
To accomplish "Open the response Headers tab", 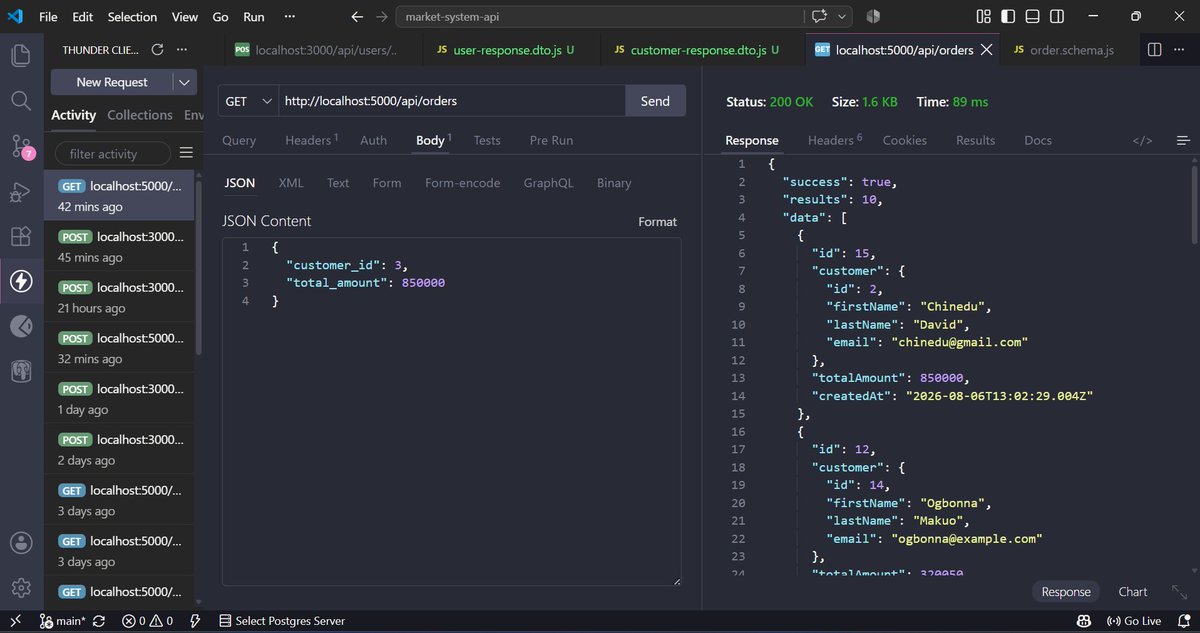I will click(x=834, y=141).
